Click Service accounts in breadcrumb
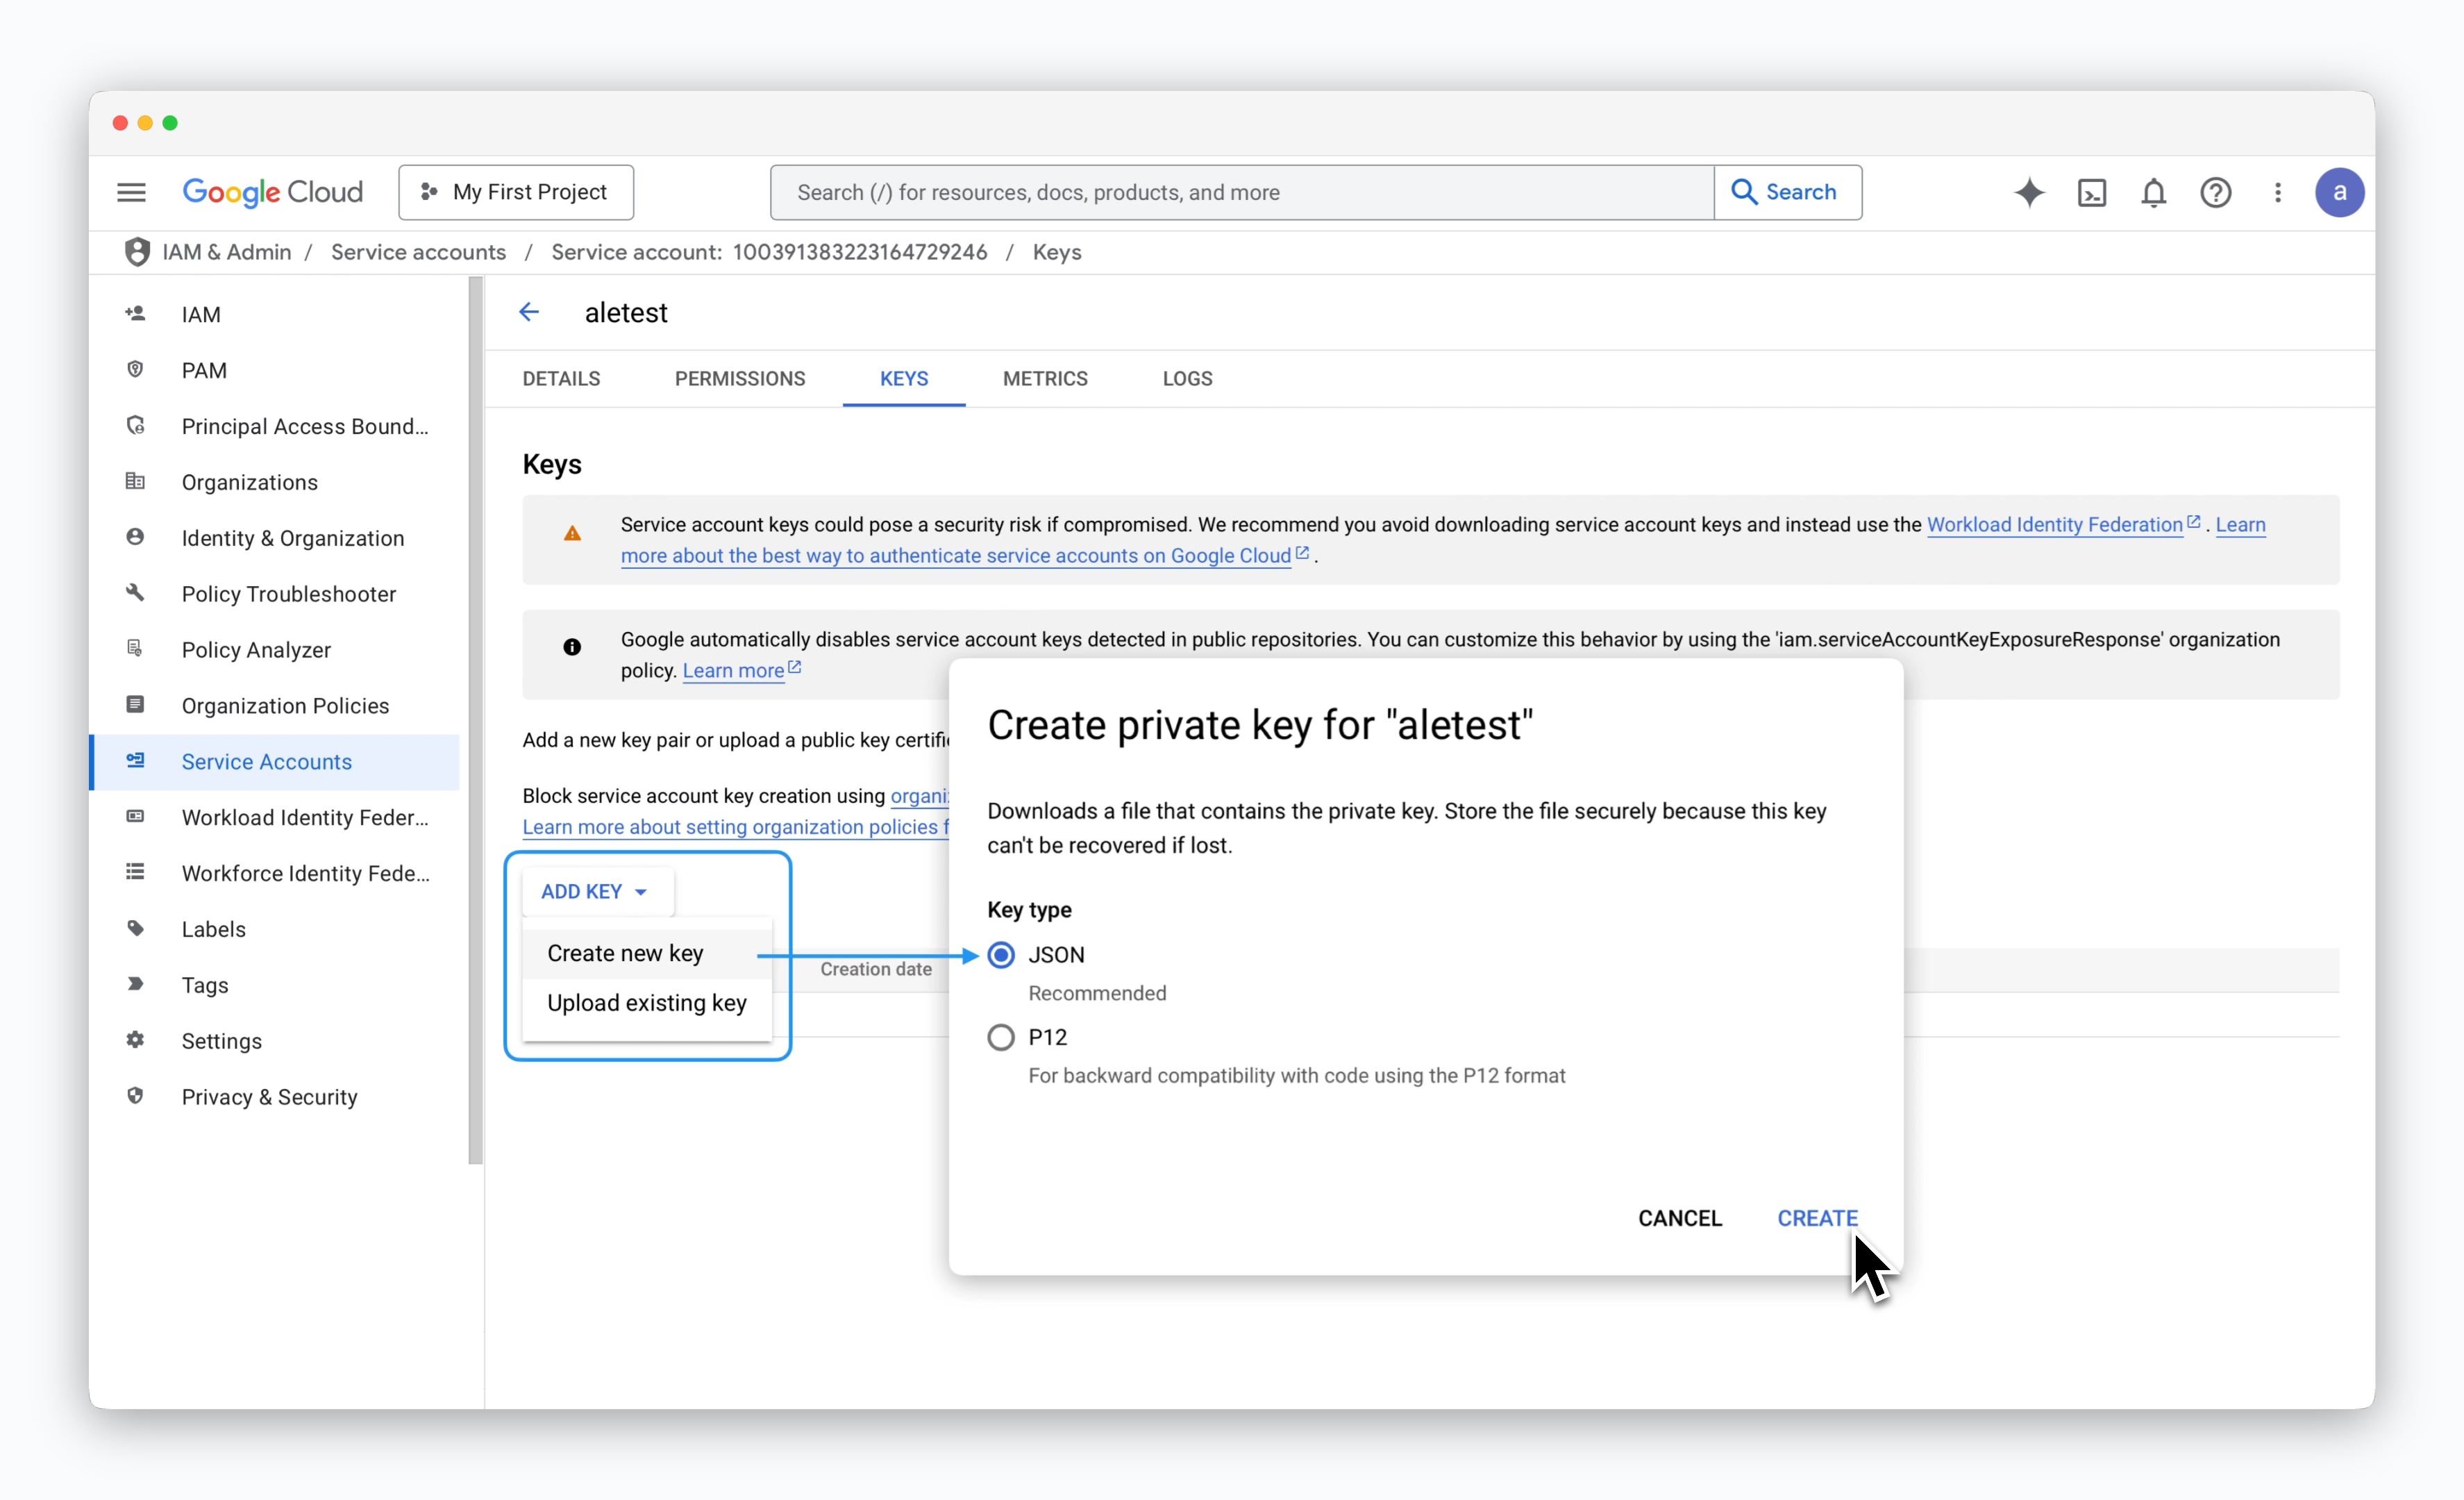 (x=418, y=252)
